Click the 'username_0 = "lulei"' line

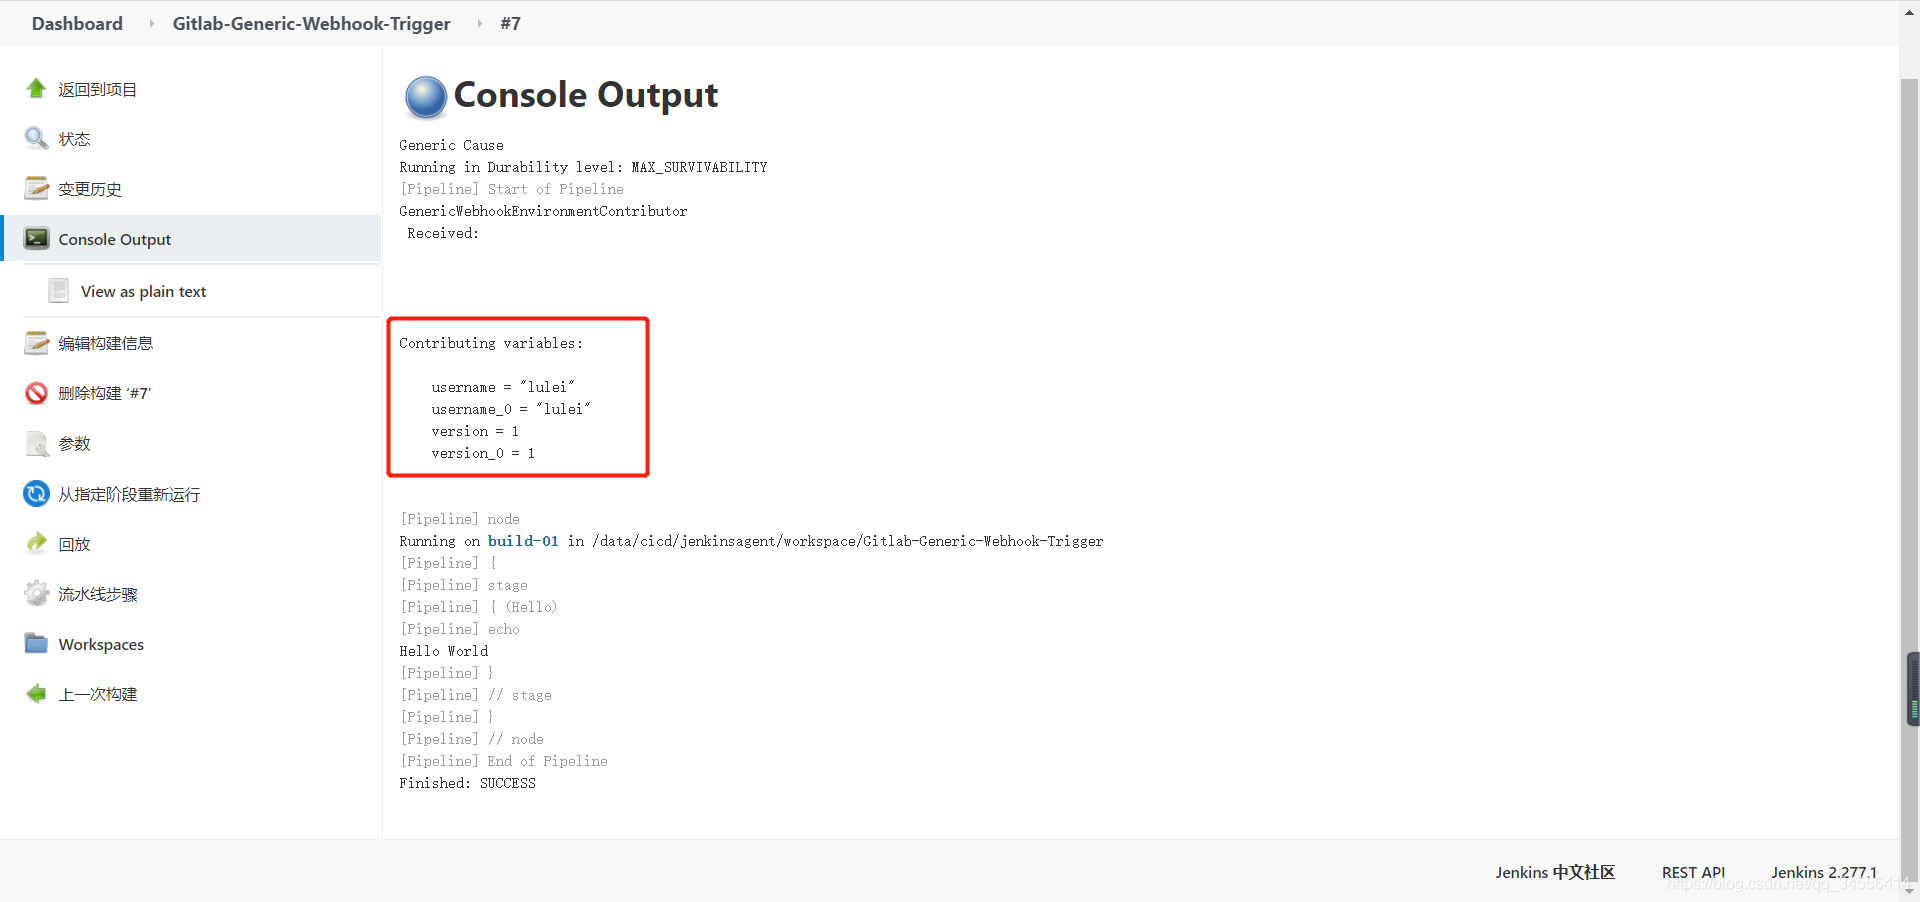[x=511, y=409]
